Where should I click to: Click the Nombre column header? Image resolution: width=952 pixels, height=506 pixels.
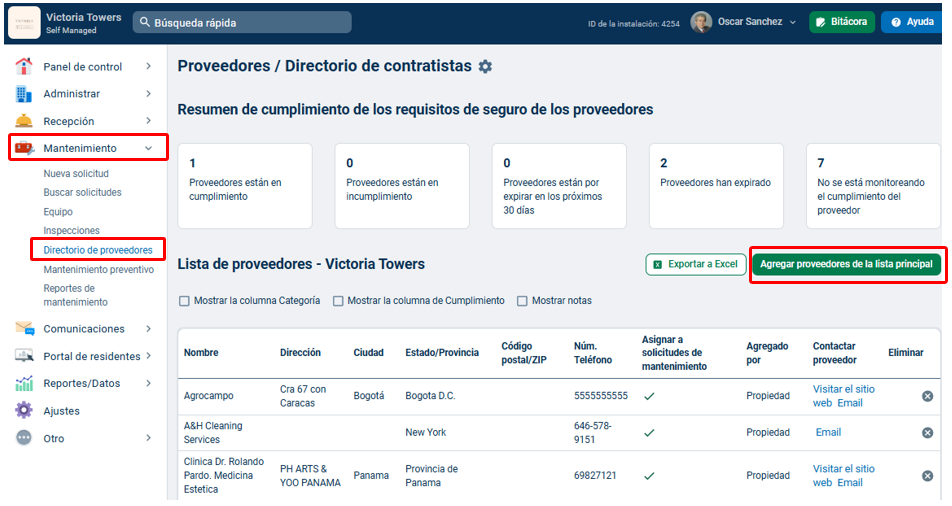pos(201,352)
